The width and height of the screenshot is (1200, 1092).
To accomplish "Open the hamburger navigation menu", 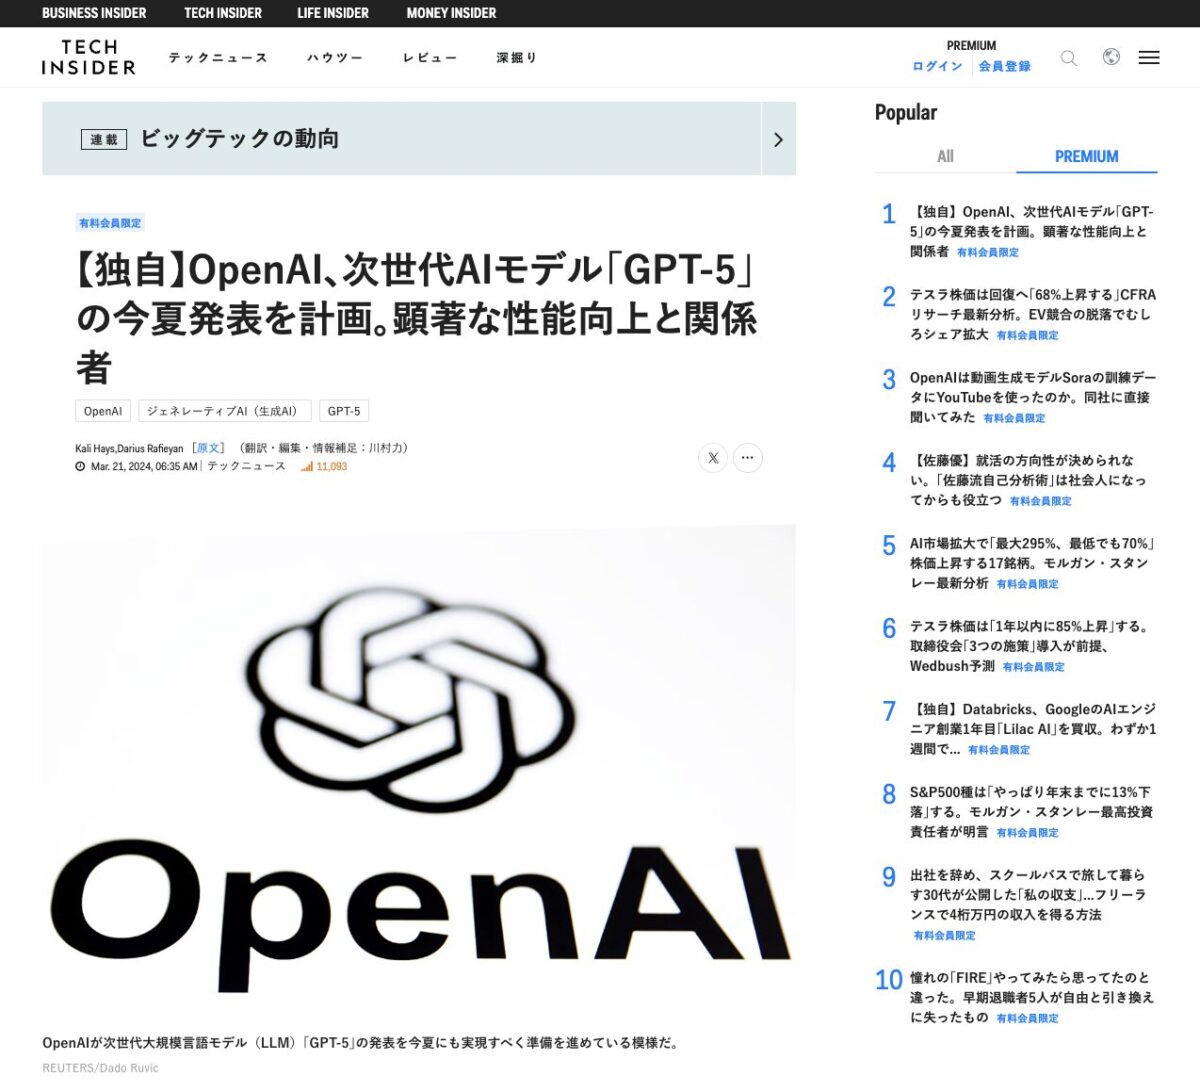I will [x=1148, y=58].
